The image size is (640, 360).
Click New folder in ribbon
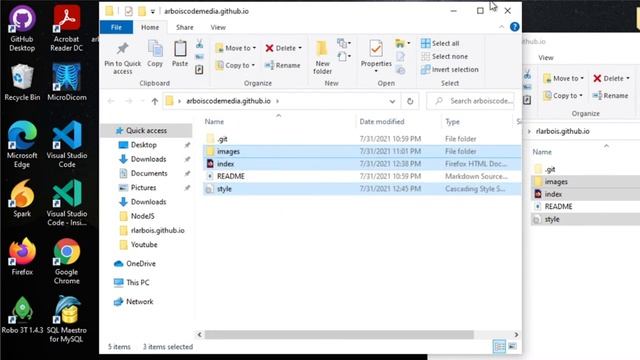(322, 58)
